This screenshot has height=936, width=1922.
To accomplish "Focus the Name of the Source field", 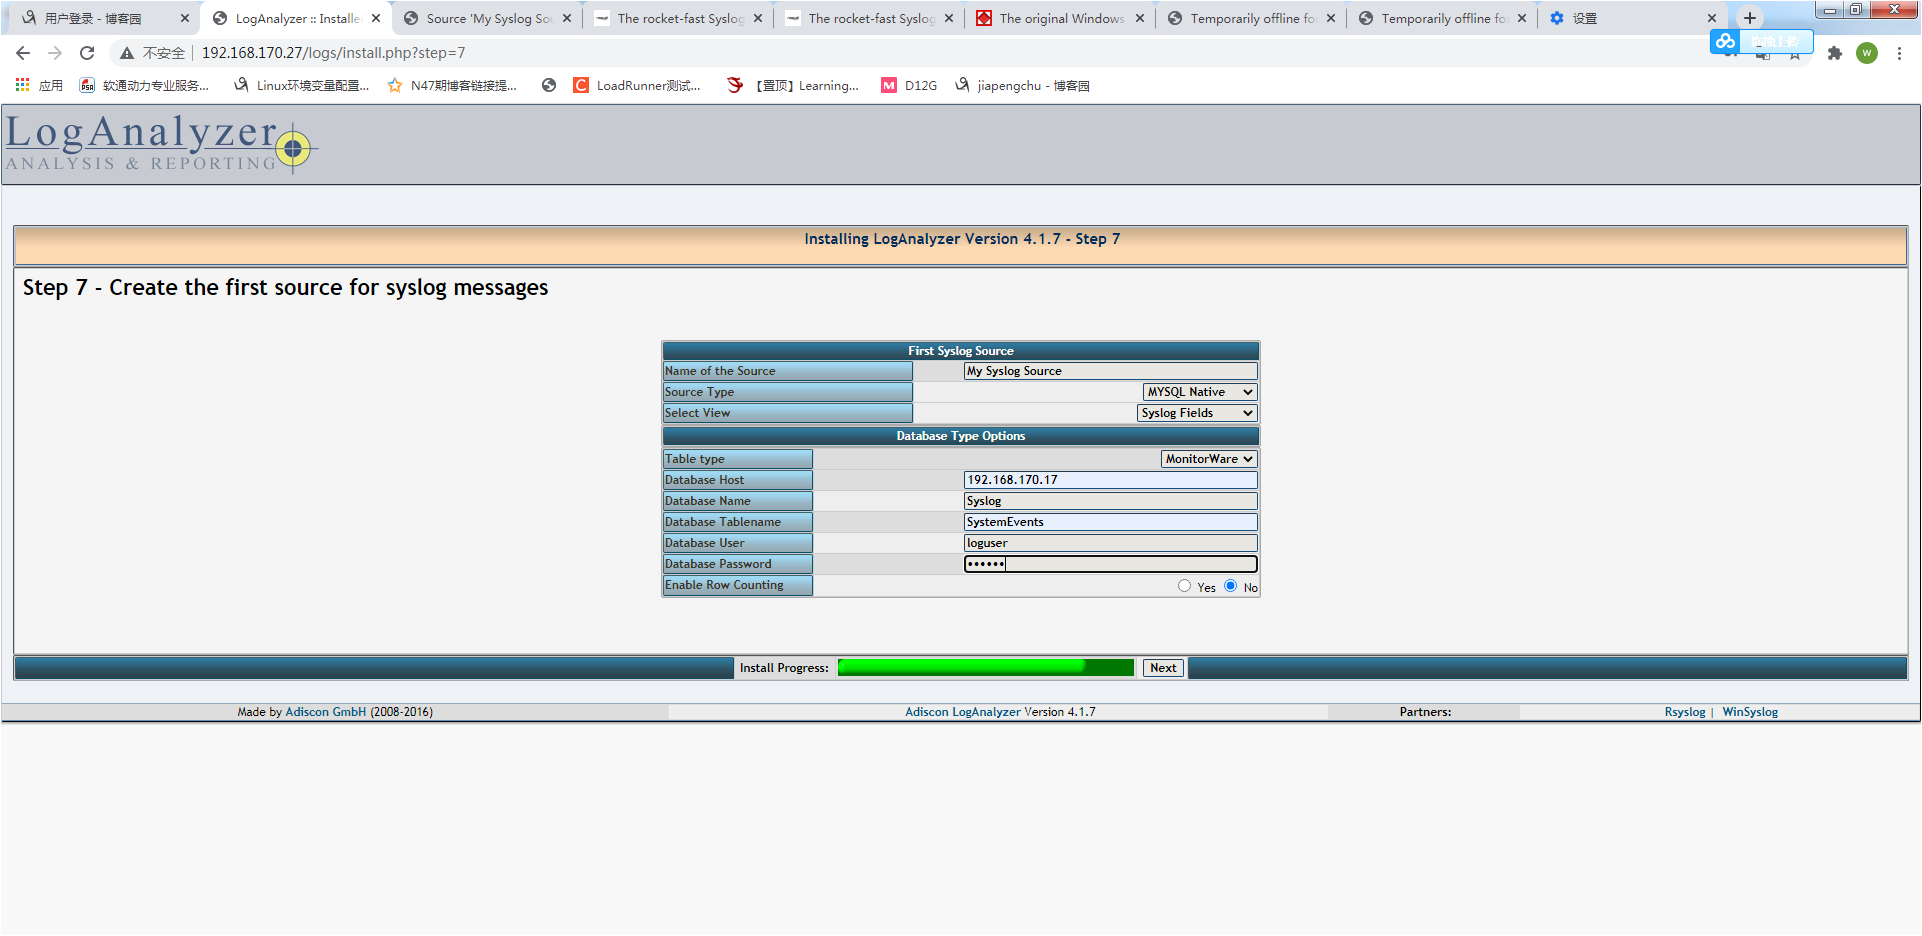I will click(x=1110, y=371).
